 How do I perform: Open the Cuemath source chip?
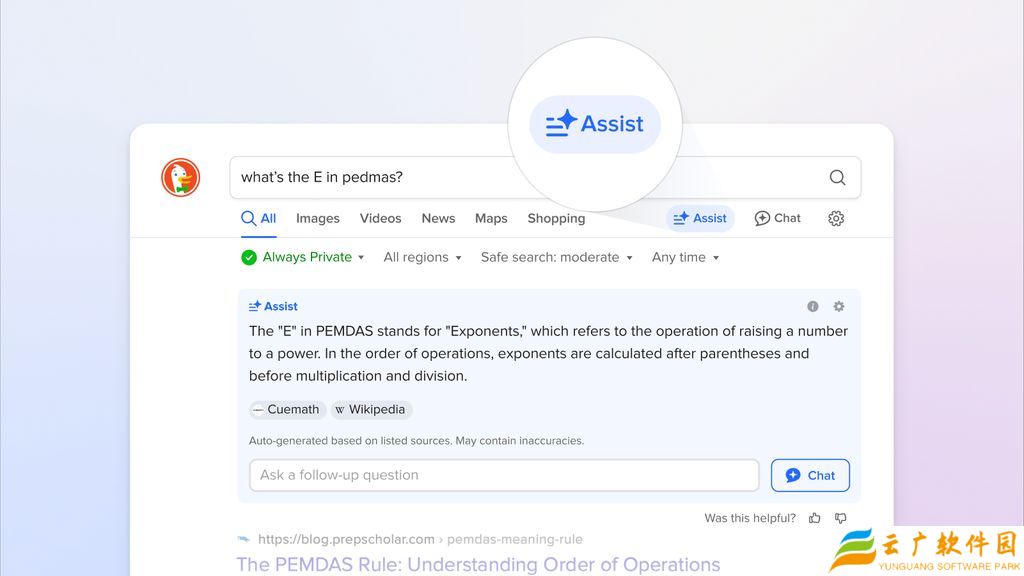[x=287, y=409]
